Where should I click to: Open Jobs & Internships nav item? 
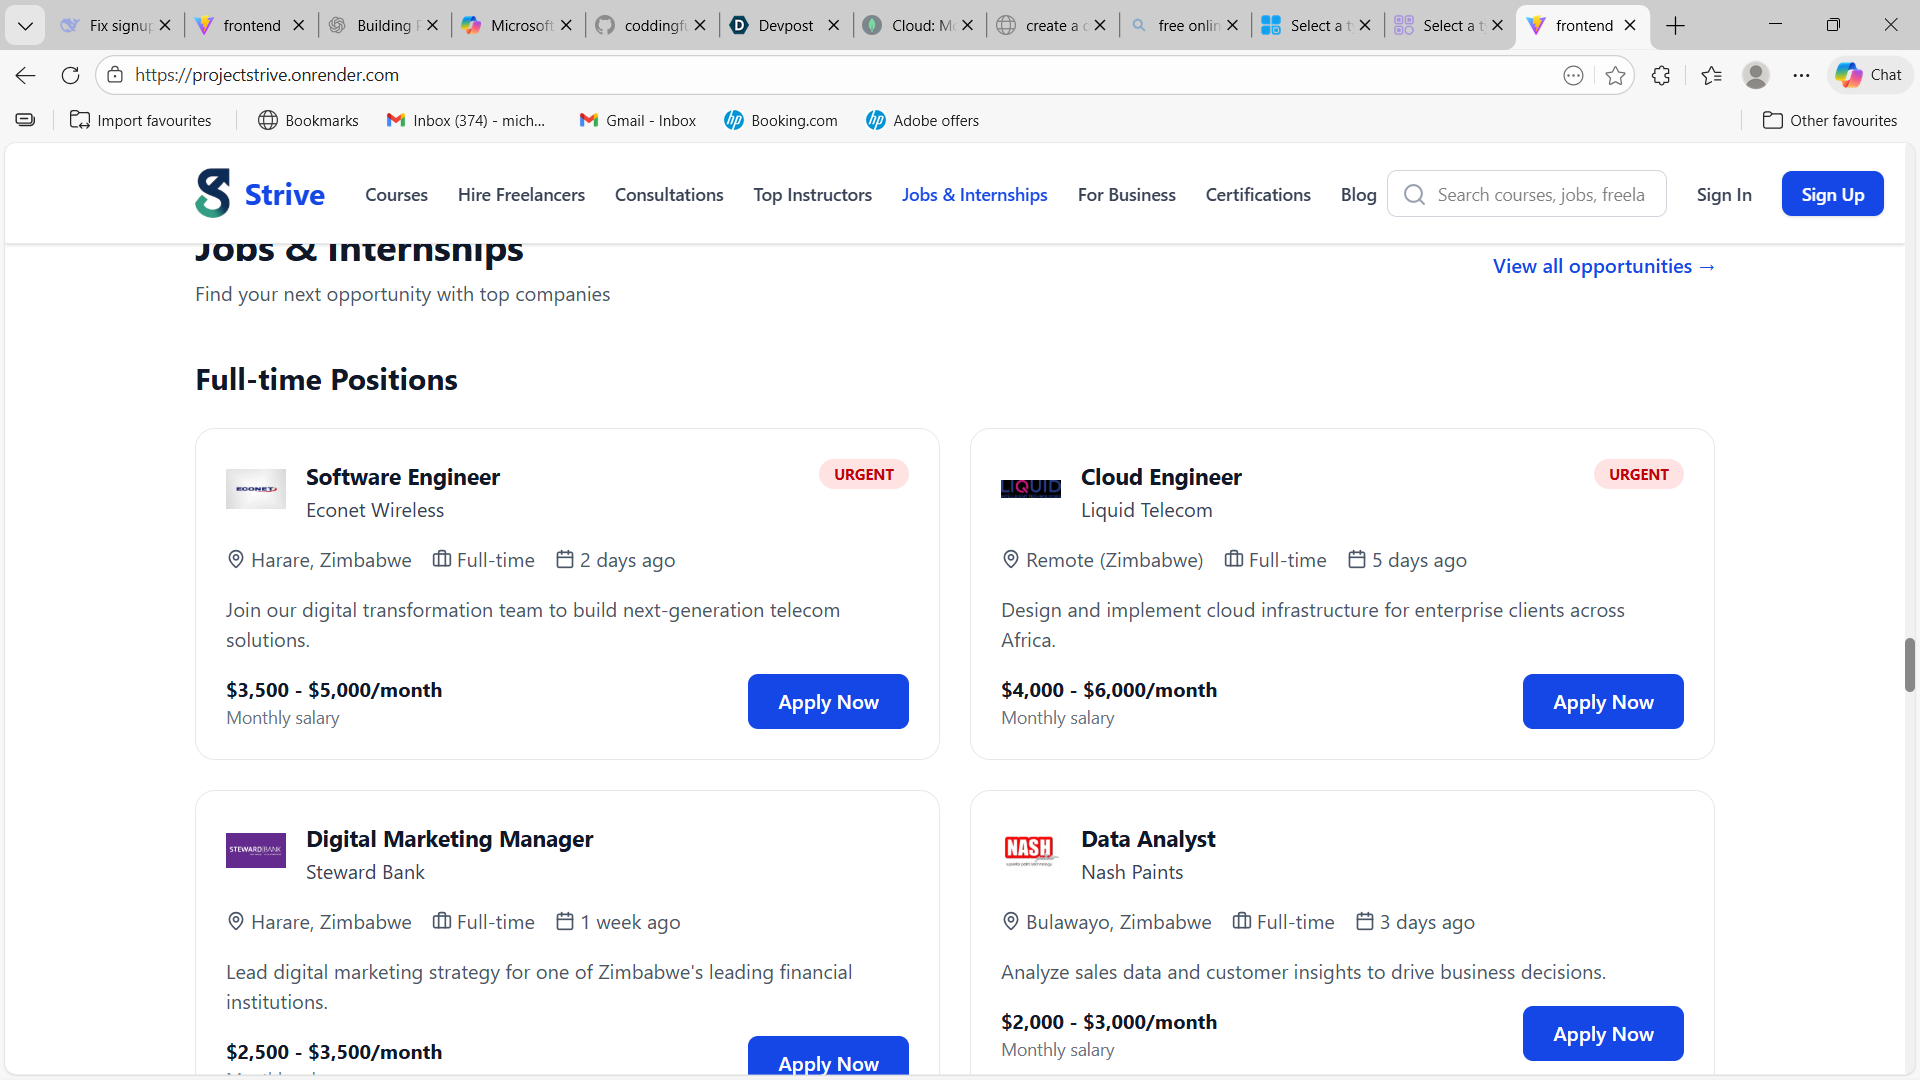coord(974,195)
